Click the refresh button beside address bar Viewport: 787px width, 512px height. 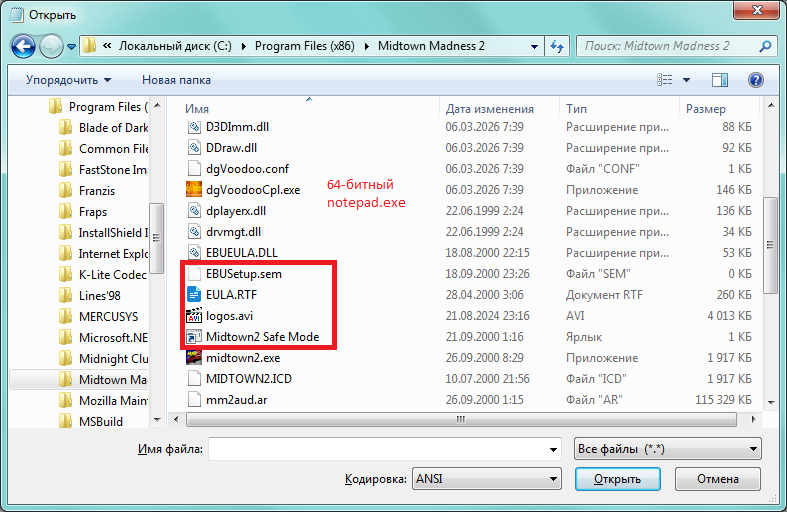point(557,47)
